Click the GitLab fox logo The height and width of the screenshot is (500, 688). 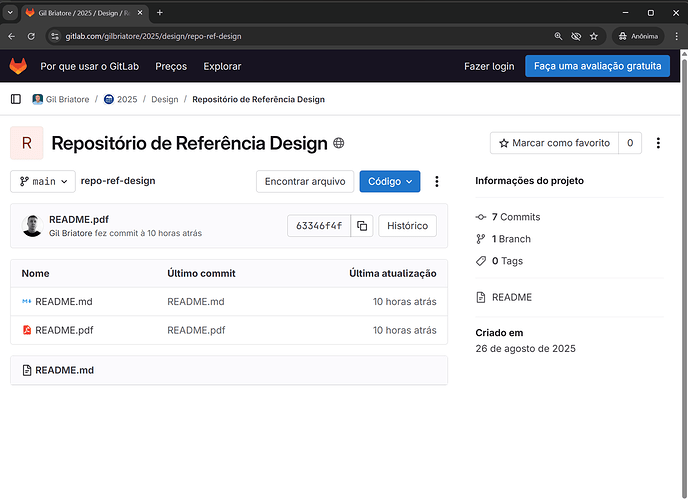pyautogui.click(x=19, y=66)
